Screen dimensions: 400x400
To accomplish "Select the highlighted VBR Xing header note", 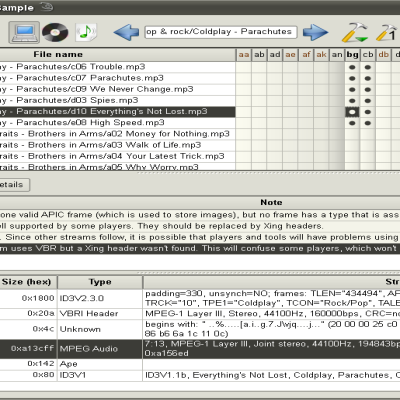I will (200, 248).
